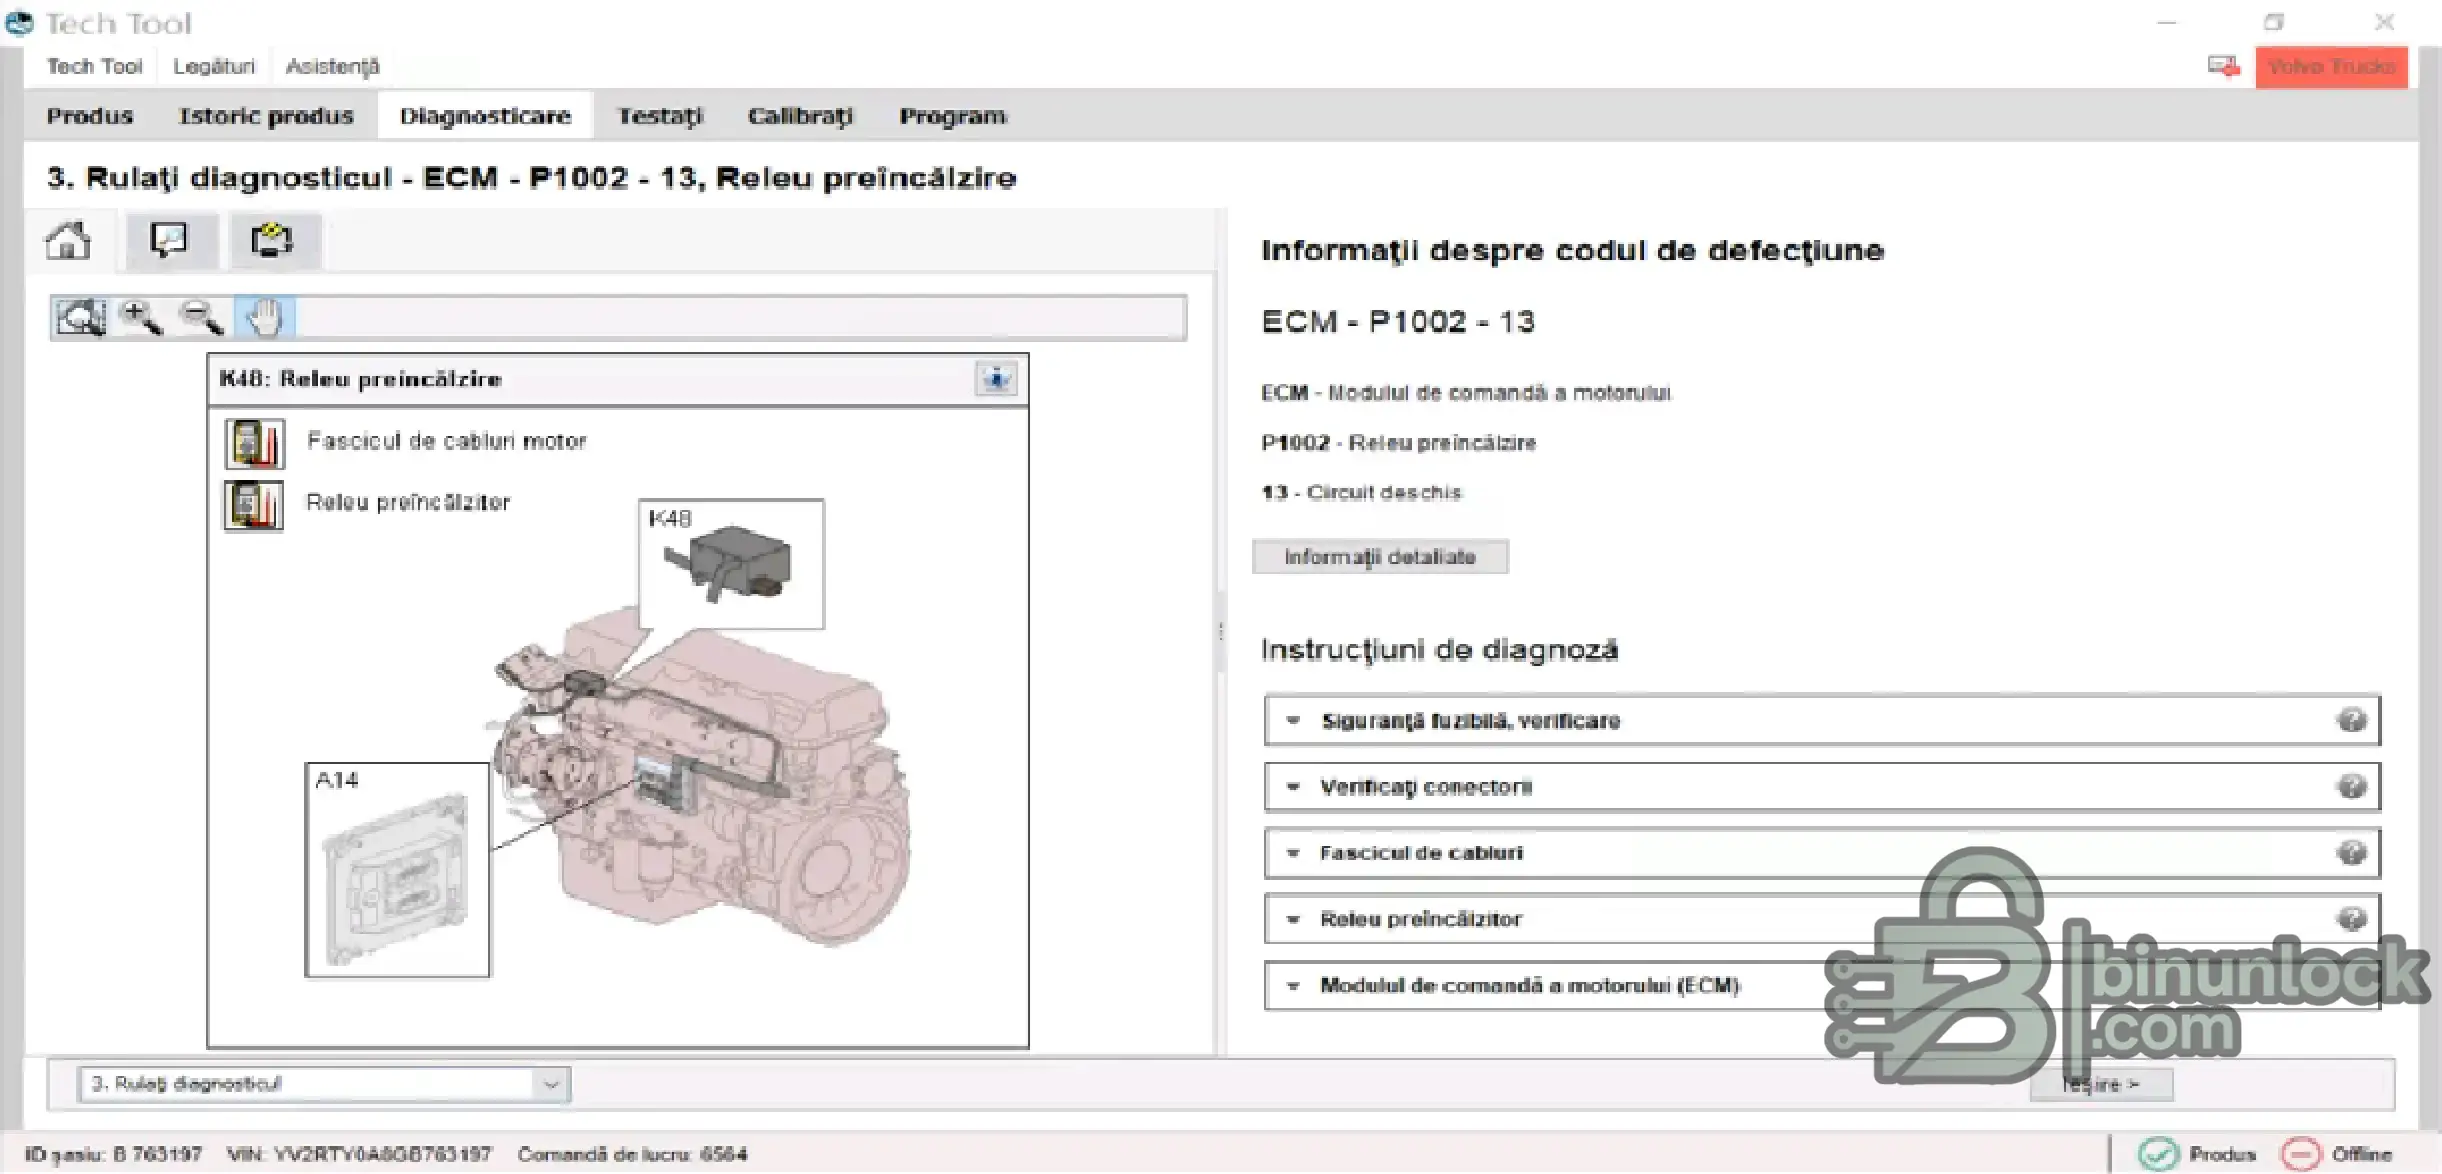Screen dimensions: 2442x1174
Task: Show help for Verificați conectorii
Action: coord(2351,786)
